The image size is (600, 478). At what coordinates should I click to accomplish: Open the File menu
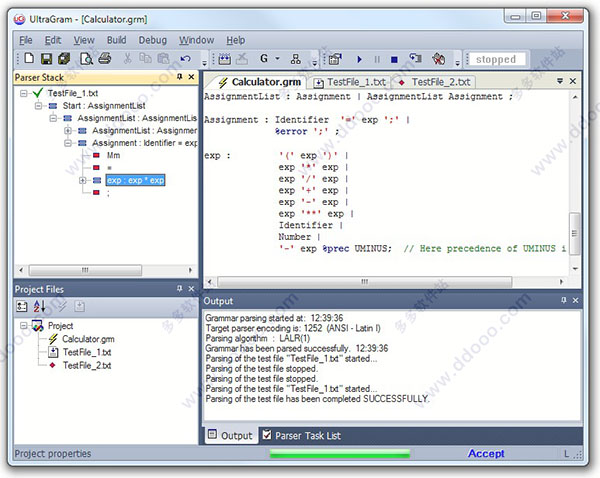(26, 40)
